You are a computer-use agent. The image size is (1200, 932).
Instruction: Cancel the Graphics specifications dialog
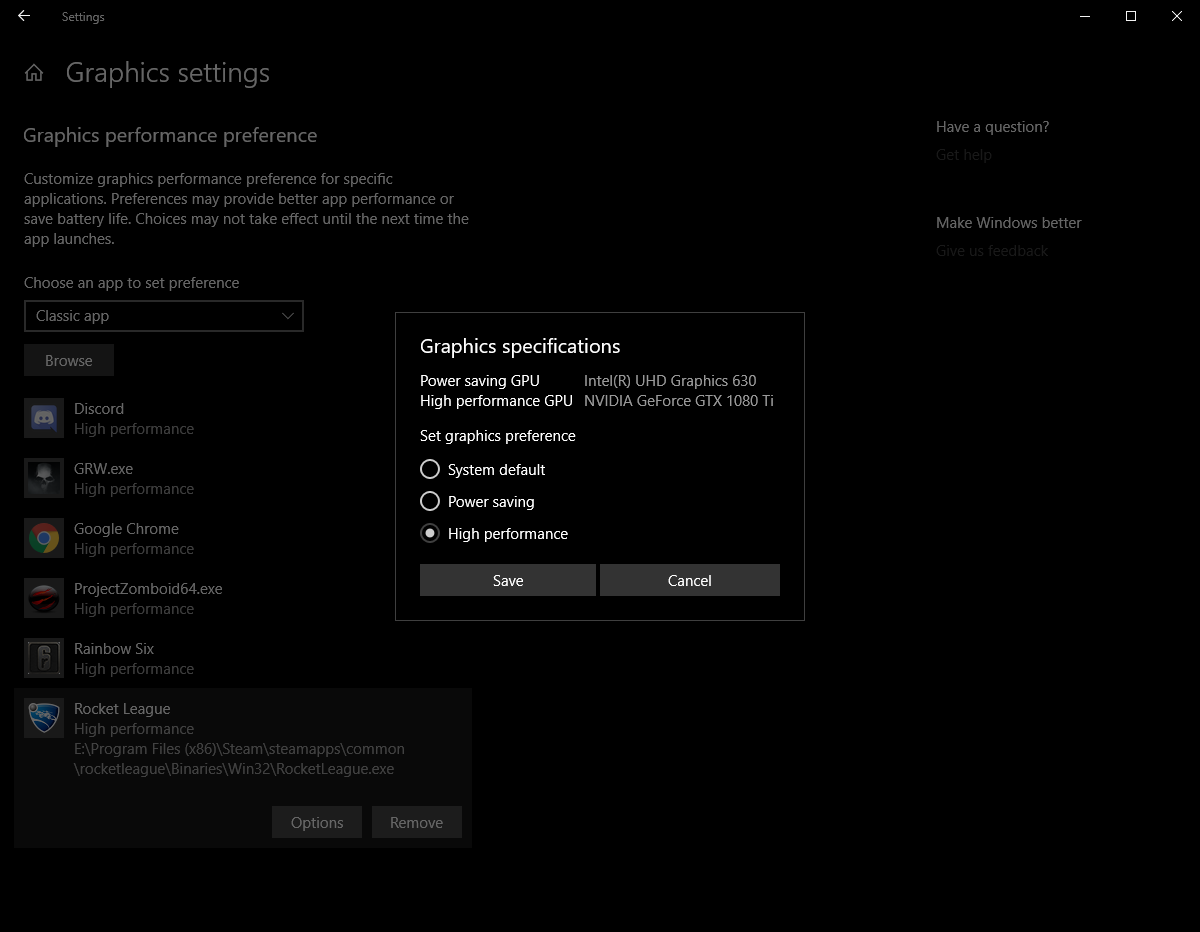[689, 580]
